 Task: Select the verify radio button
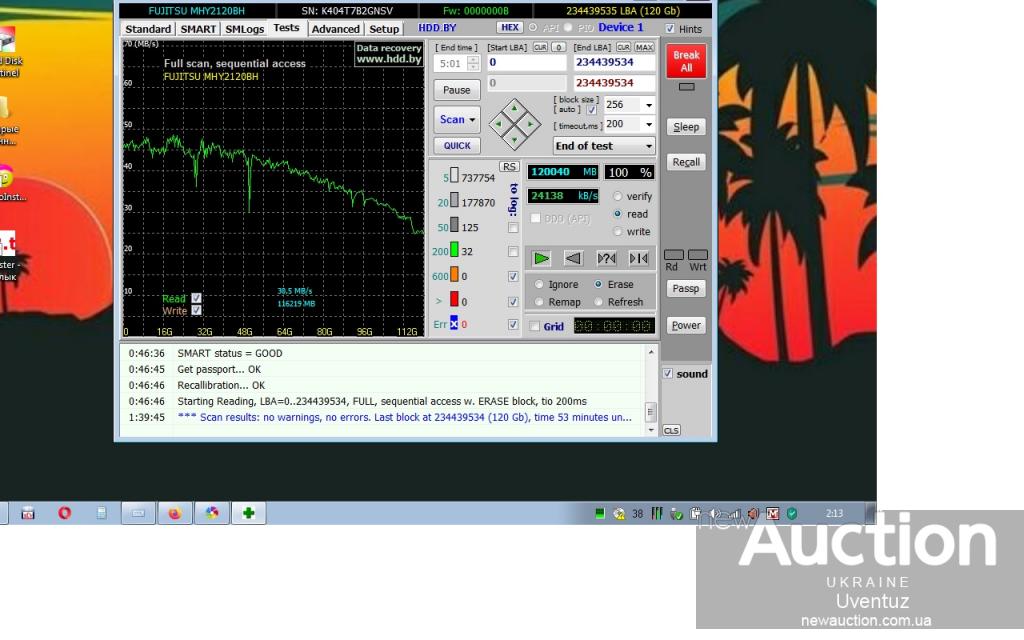tap(617, 196)
